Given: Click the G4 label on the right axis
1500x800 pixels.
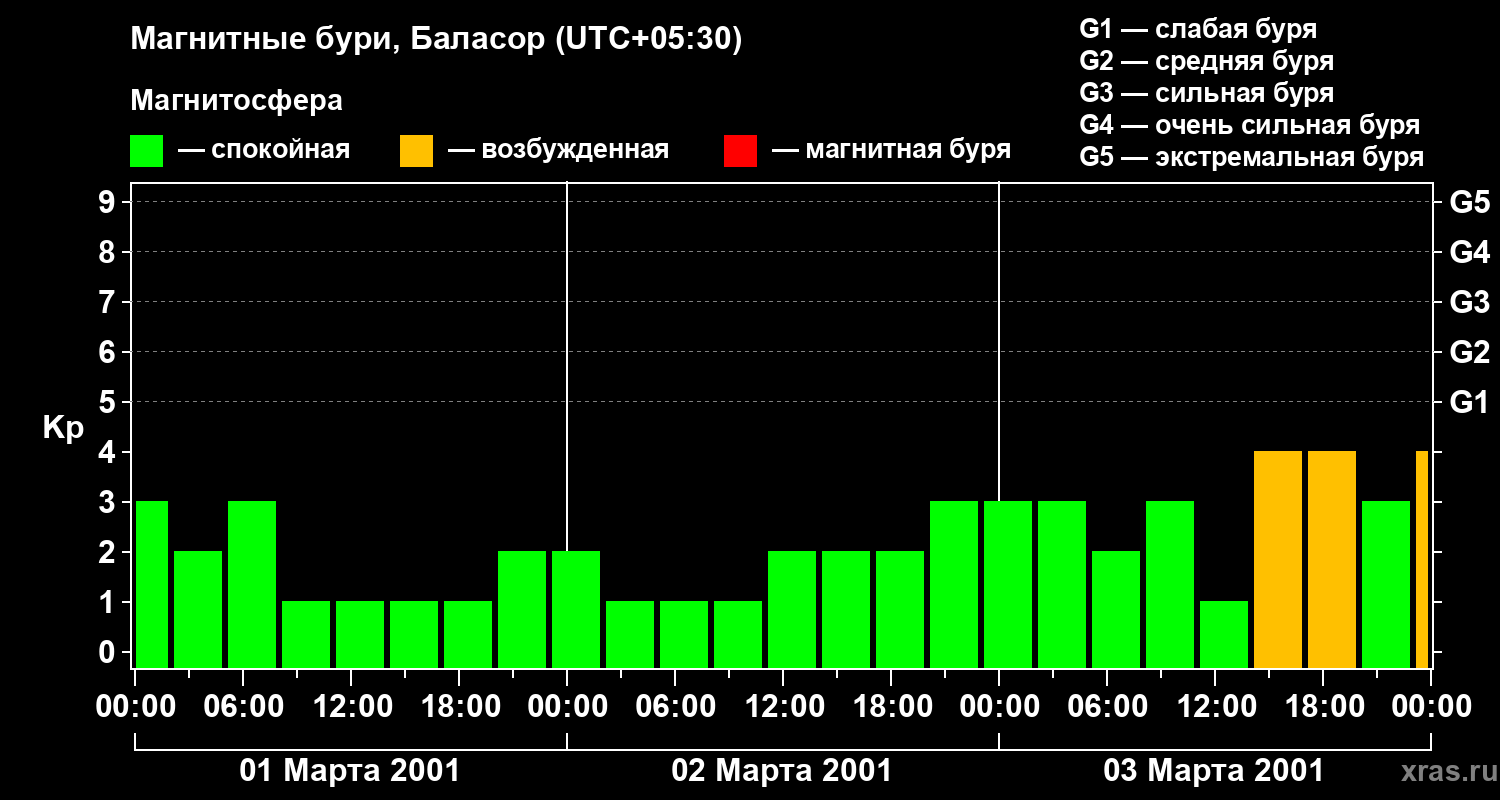Looking at the screenshot, I should click(x=1469, y=252).
